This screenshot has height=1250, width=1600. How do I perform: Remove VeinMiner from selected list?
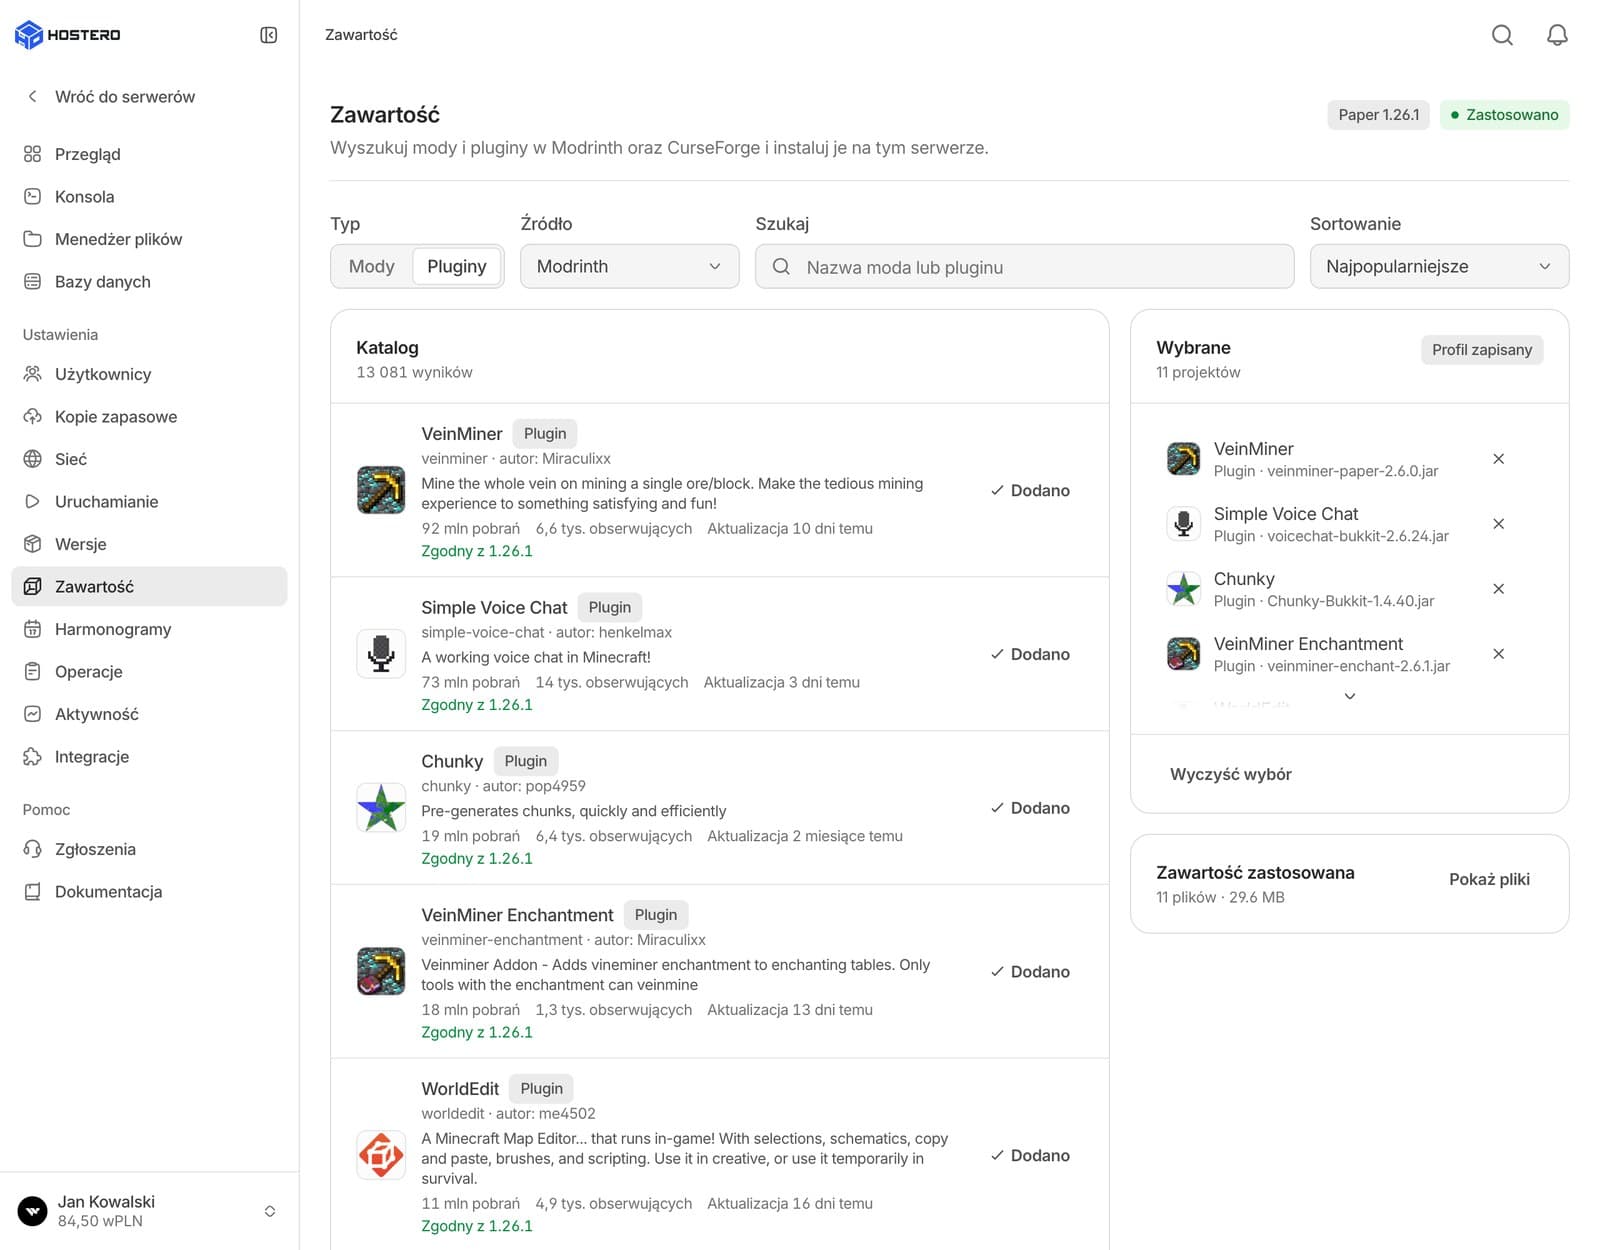tap(1498, 459)
